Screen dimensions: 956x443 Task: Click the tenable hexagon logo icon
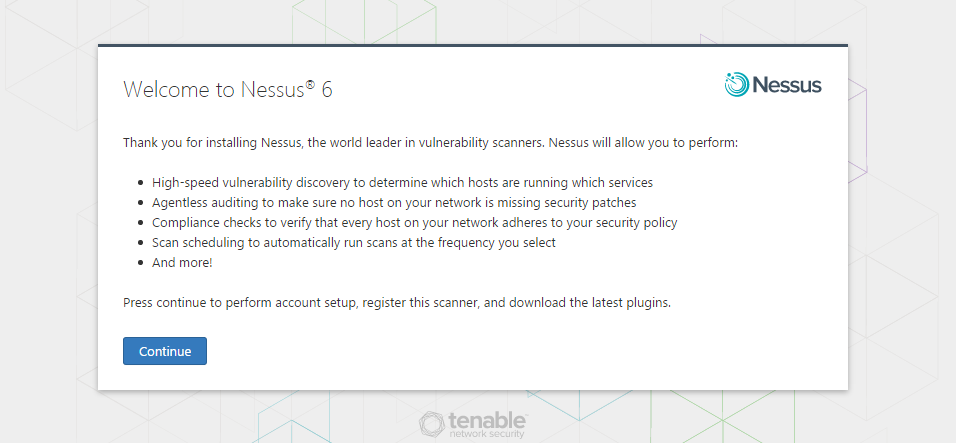point(432,424)
